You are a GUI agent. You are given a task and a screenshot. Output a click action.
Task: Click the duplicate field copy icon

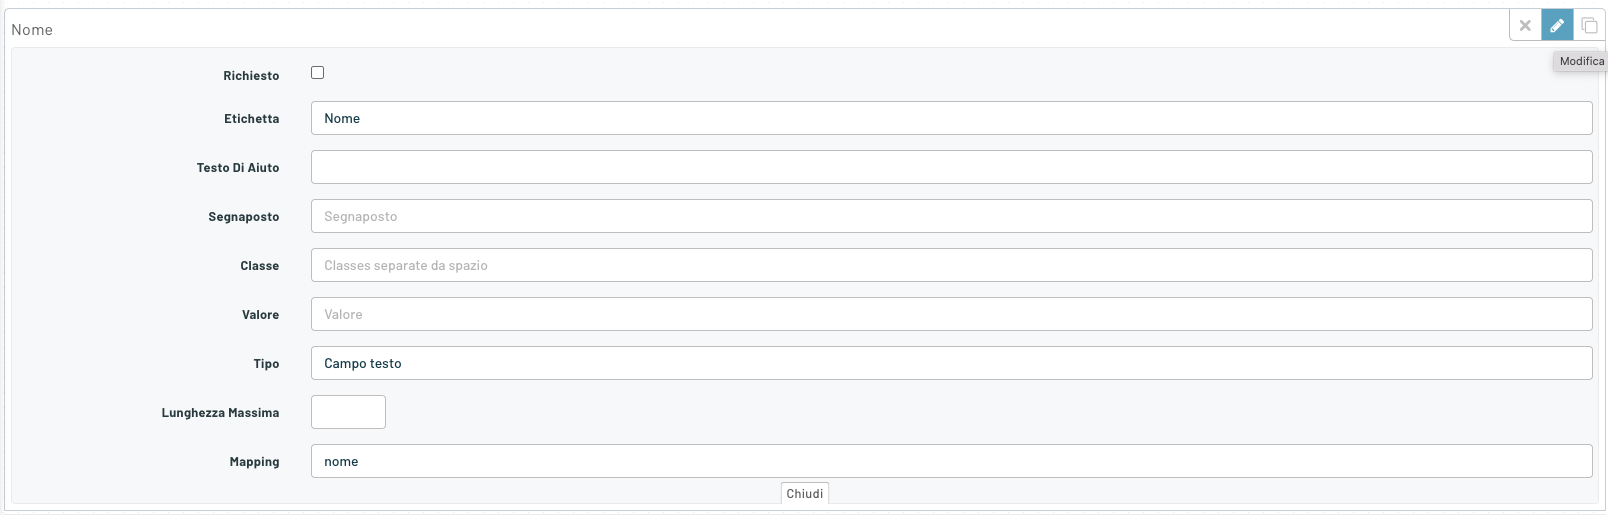pyautogui.click(x=1589, y=26)
